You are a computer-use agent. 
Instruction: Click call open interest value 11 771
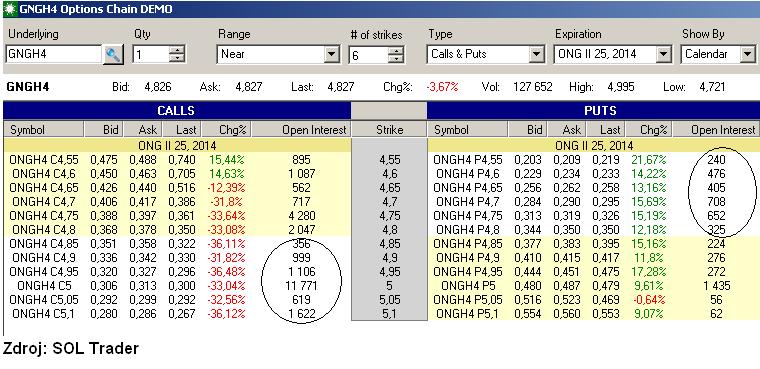301,286
